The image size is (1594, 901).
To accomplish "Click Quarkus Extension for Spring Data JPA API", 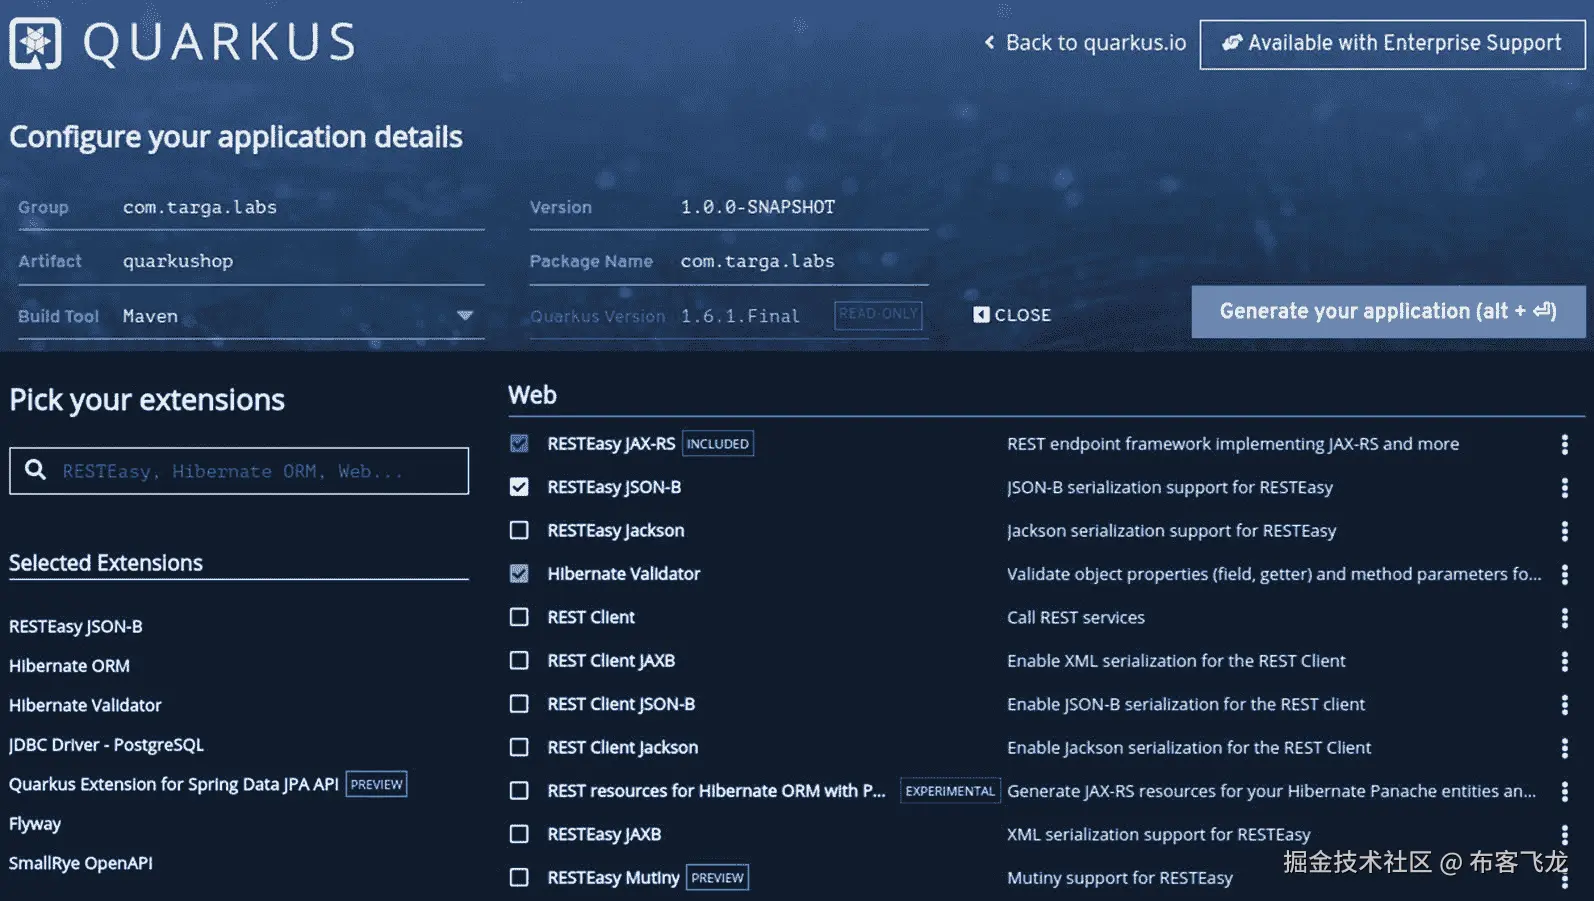I will click(174, 784).
